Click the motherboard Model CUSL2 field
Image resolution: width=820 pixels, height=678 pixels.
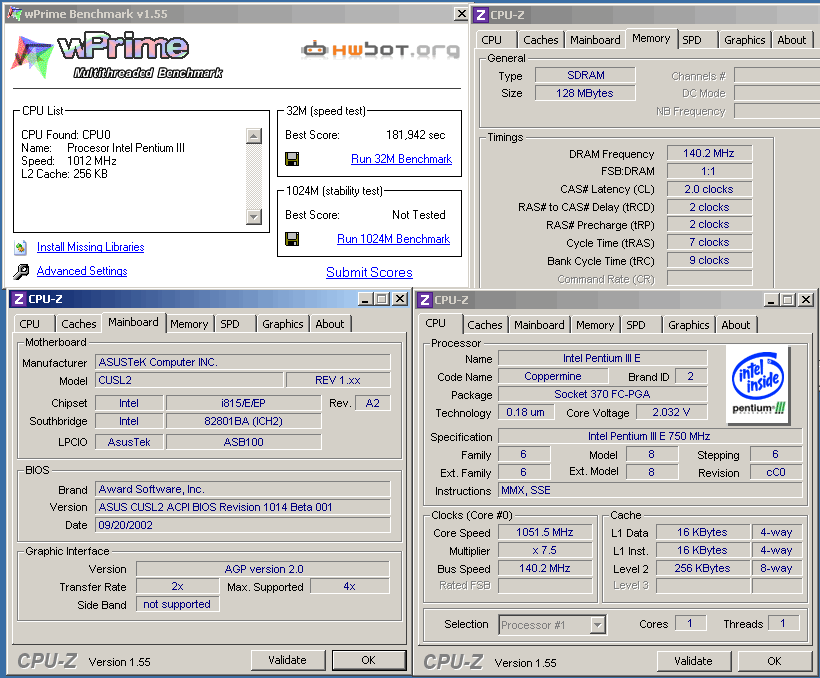point(190,380)
